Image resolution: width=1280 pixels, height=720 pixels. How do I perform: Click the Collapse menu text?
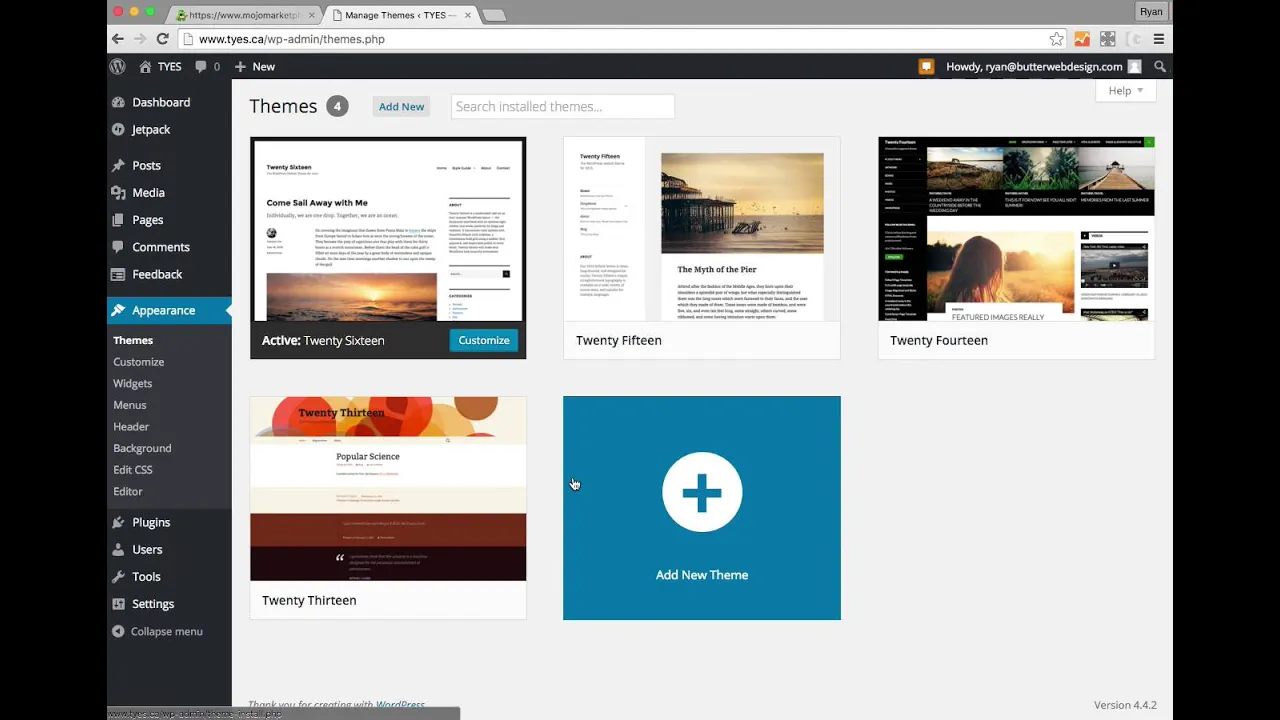click(x=166, y=631)
